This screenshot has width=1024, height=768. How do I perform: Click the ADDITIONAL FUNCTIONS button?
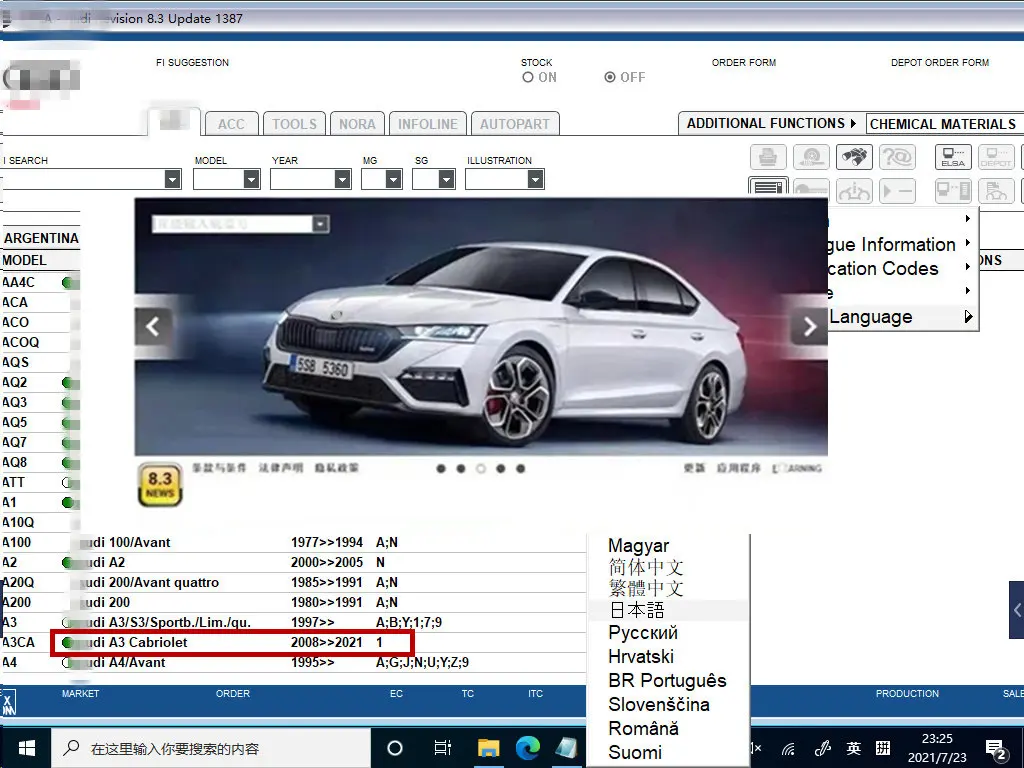[771, 123]
